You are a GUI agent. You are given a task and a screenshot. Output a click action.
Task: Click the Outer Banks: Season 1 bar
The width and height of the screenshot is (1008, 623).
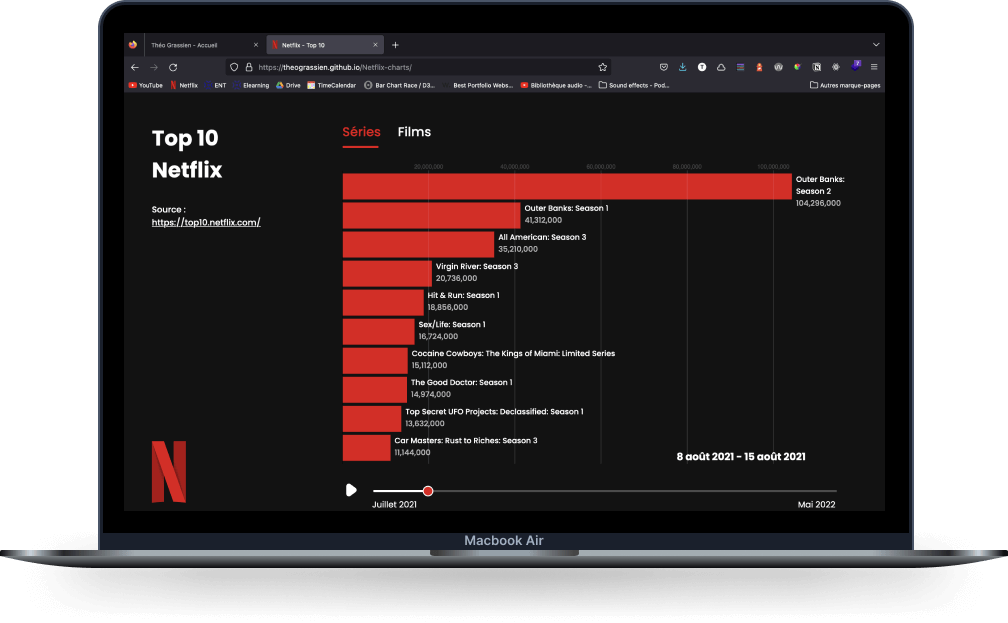tap(431, 215)
